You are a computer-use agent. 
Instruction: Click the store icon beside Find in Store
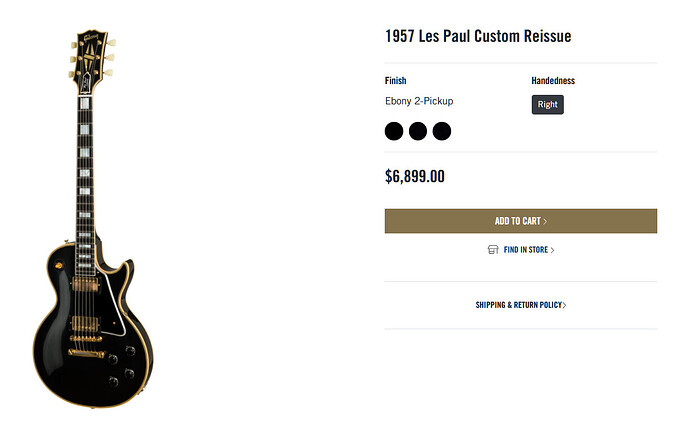click(x=493, y=250)
